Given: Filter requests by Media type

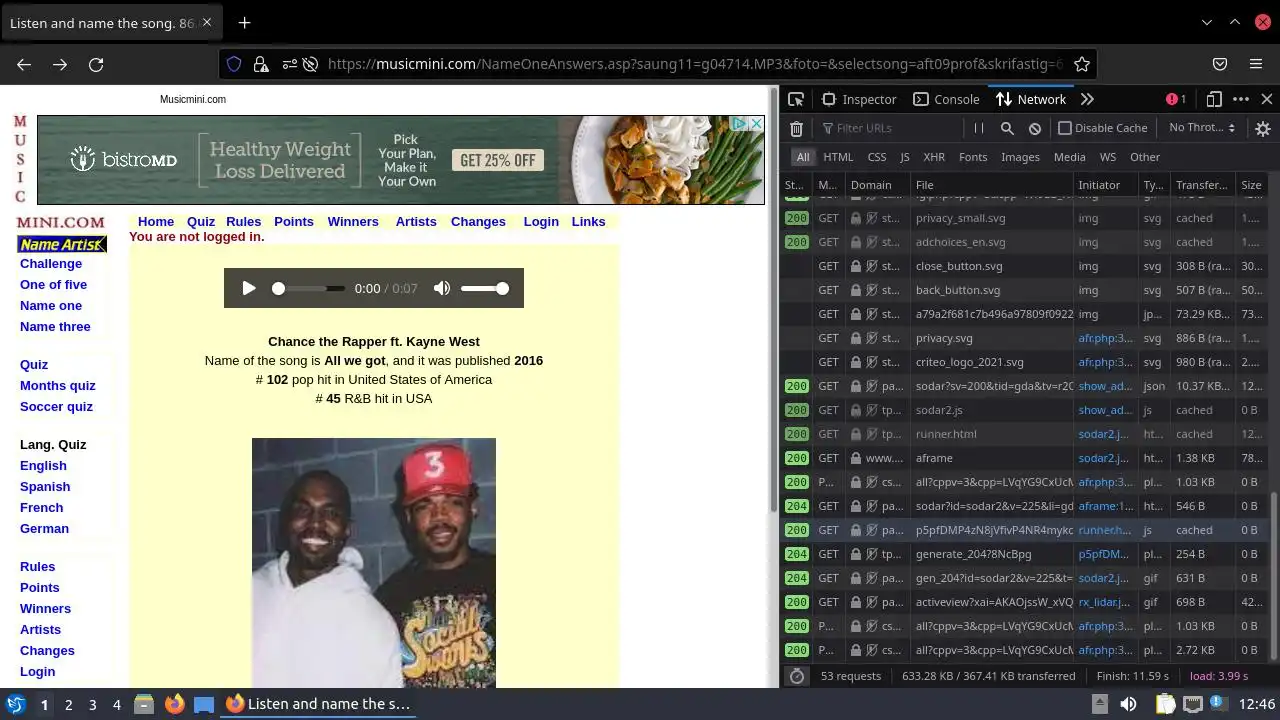Looking at the screenshot, I should coord(1069,157).
